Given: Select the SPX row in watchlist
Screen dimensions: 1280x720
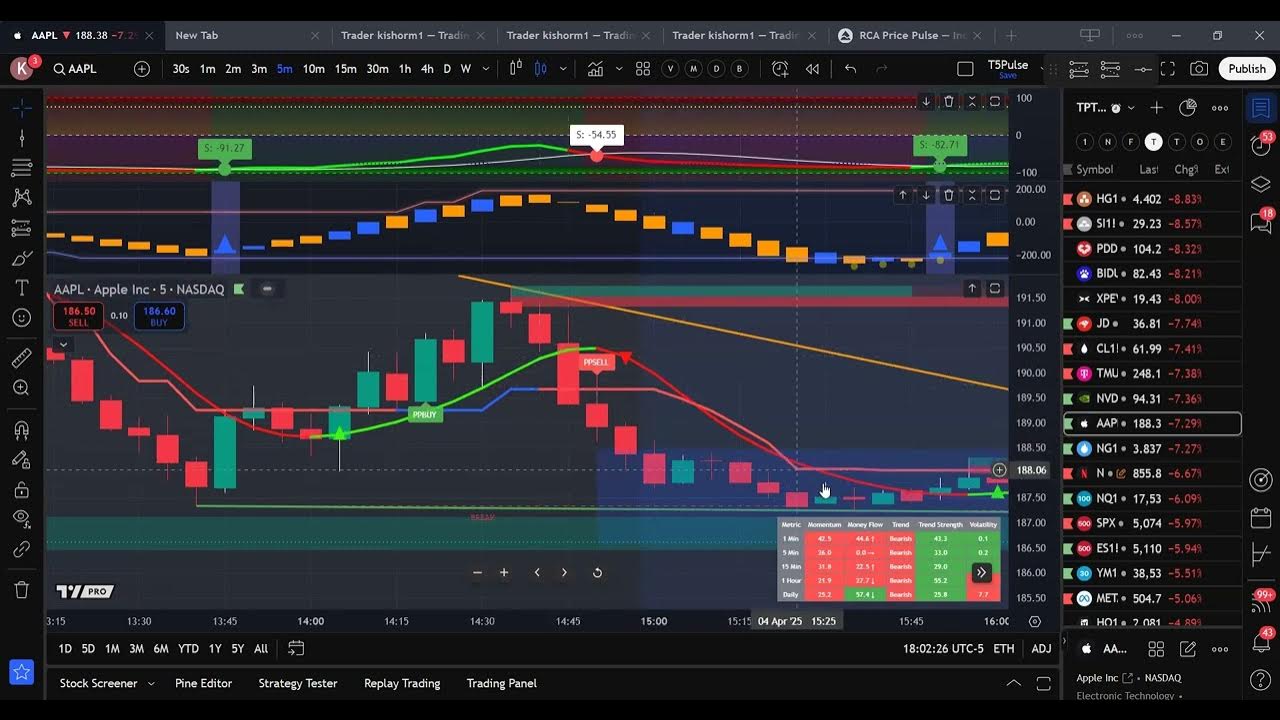Looking at the screenshot, I should [1151, 523].
